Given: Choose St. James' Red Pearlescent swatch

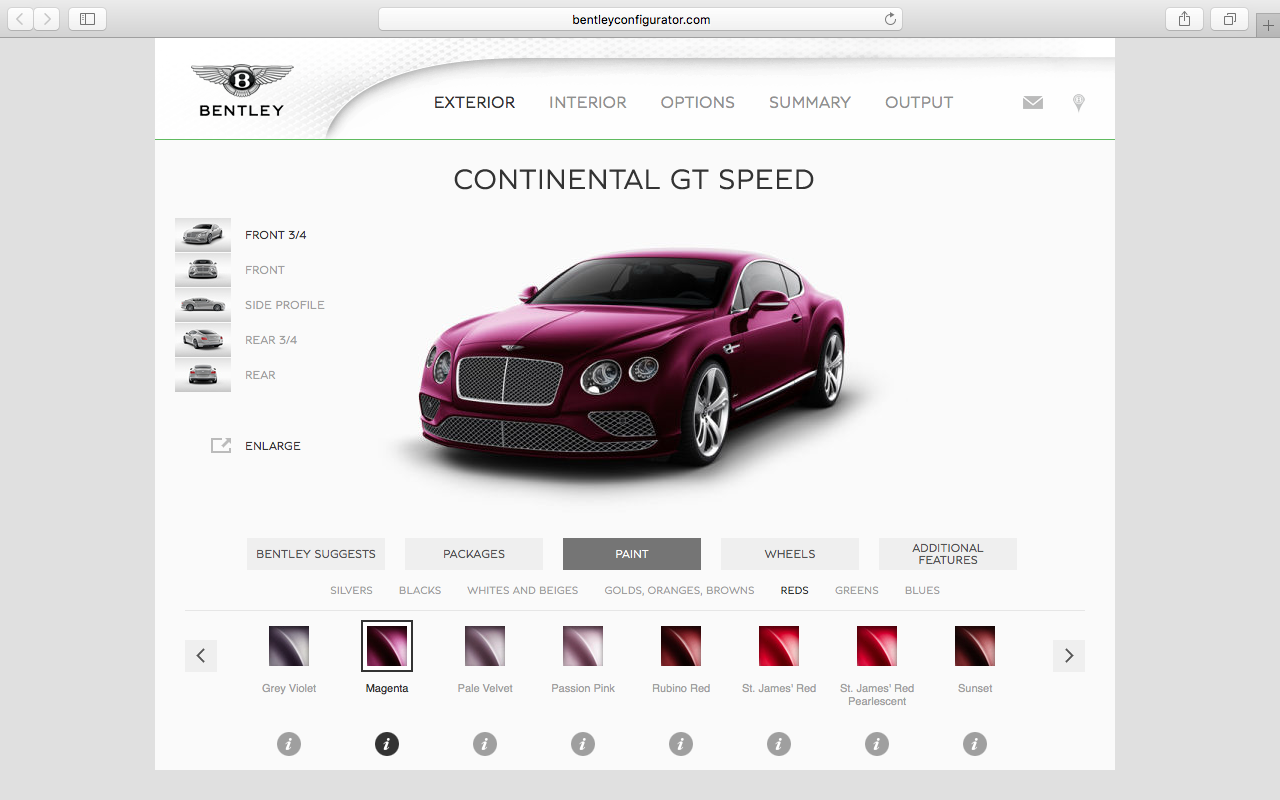Looking at the screenshot, I should coord(877,646).
